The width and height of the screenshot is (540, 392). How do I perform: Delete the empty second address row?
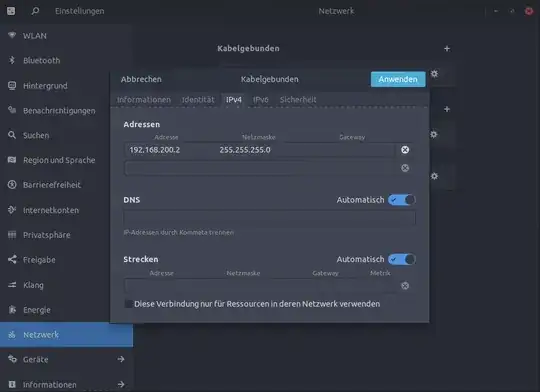click(405, 168)
